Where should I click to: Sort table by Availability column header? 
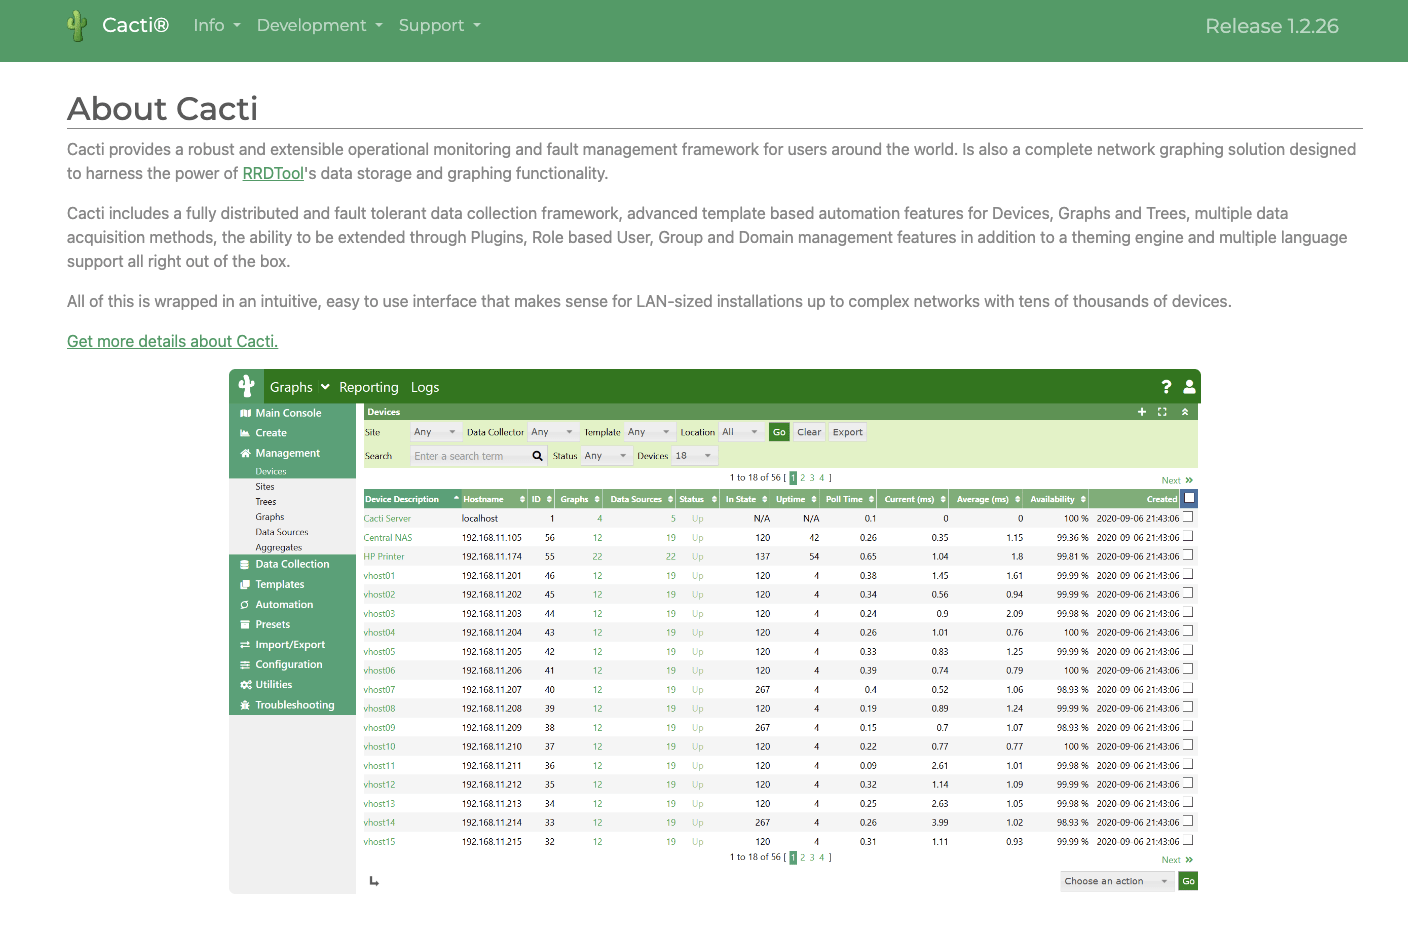click(x=1056, y=499)
